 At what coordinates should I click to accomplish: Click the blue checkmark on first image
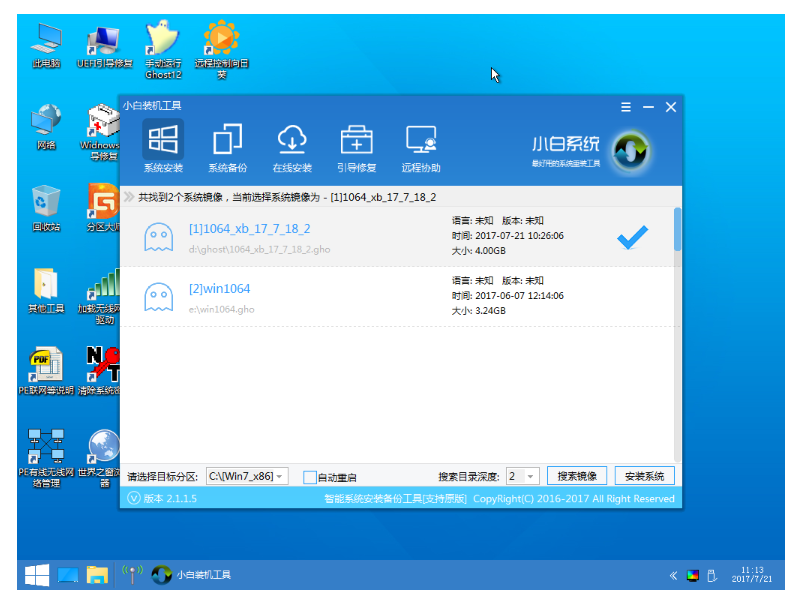[632, 237]
